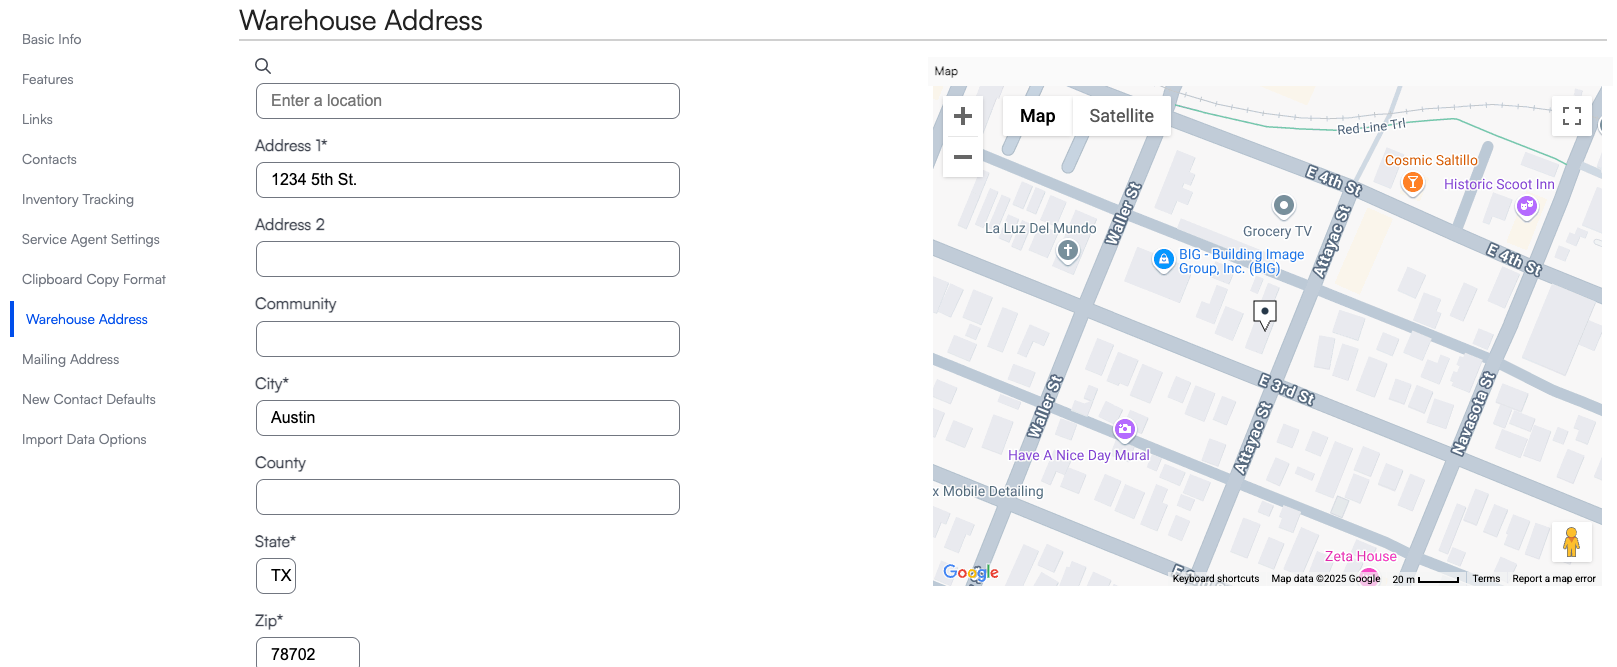The height and width of the screenshot is (667, 1617).
Task: Click the map zoom in plus button
Action: point(963,116)
